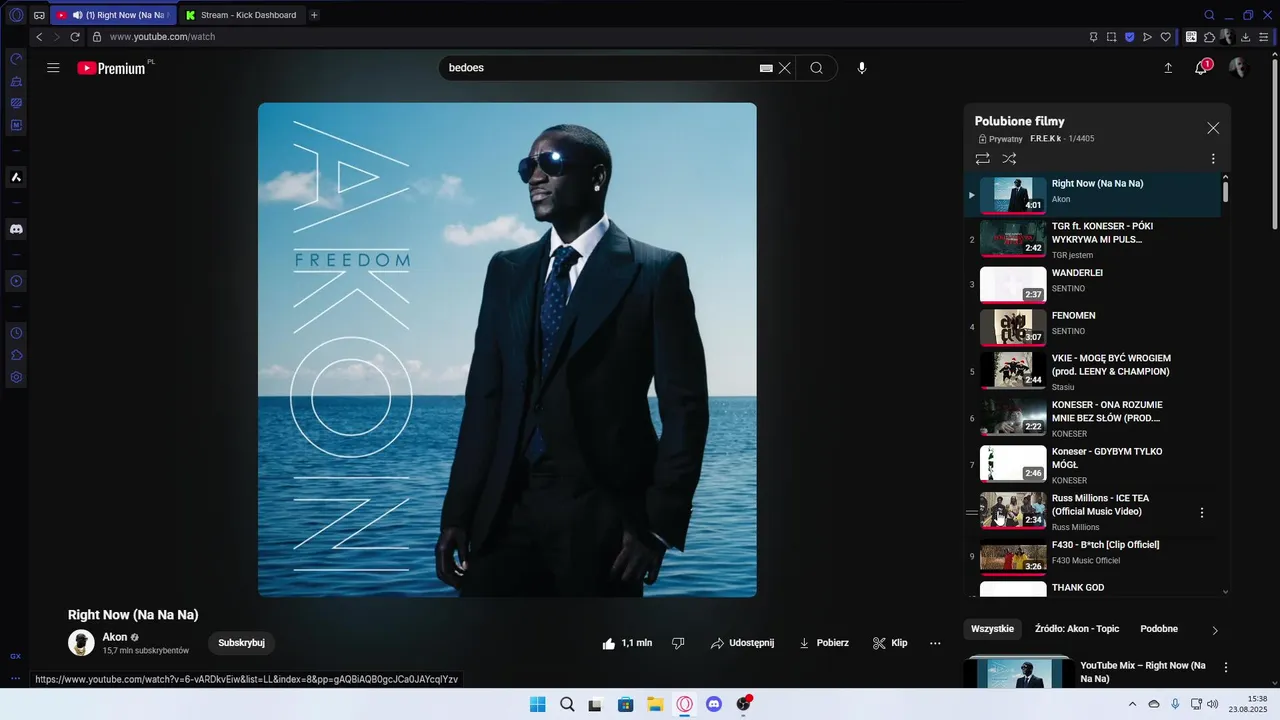
Task: Open the YouTube guide hamburger menu
Action: pyautogui.click(x=53, y=68)
